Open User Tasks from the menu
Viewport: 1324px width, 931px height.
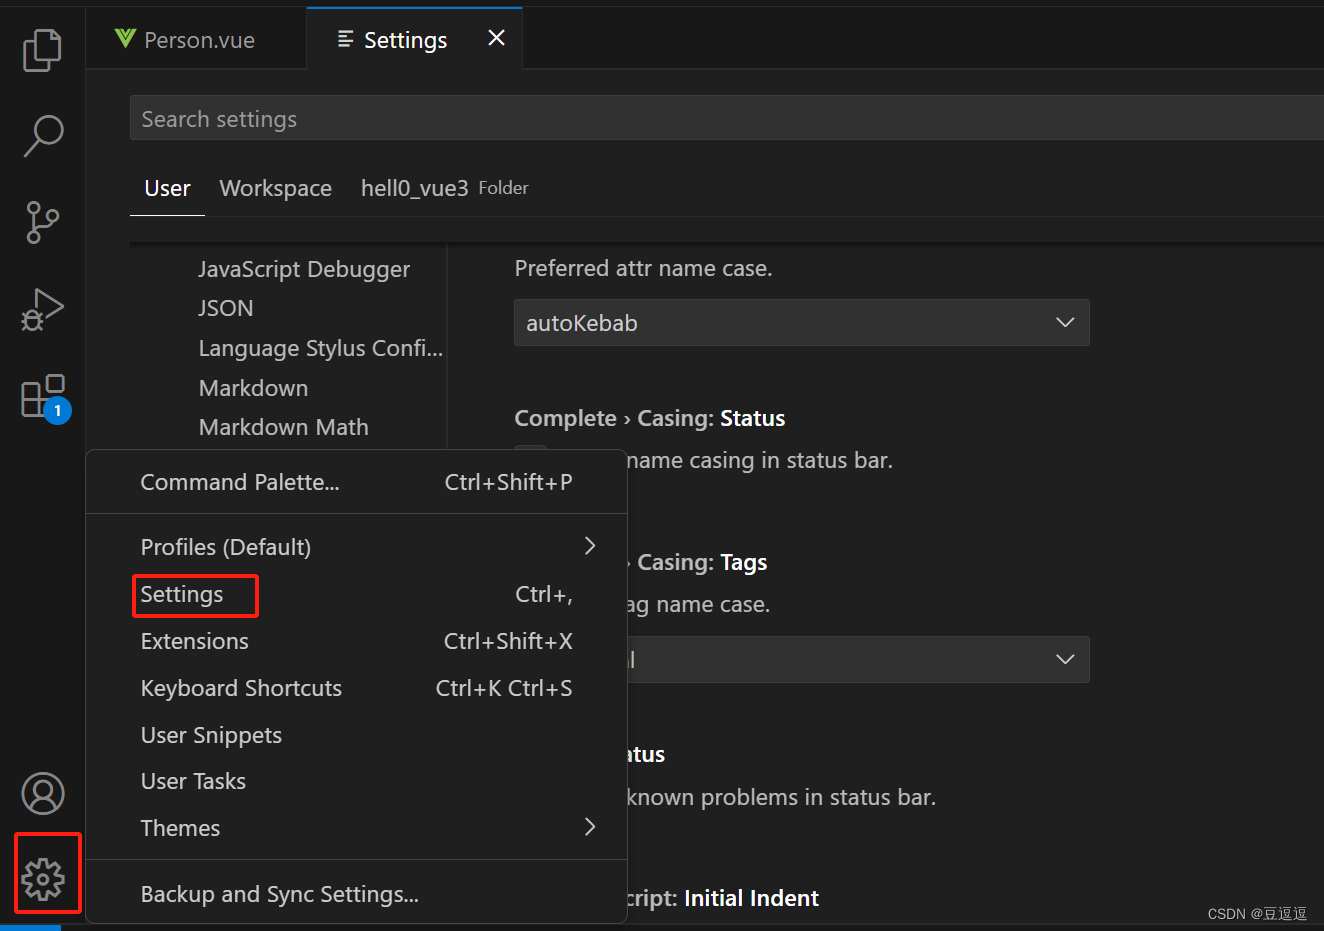tap(356, 781)
